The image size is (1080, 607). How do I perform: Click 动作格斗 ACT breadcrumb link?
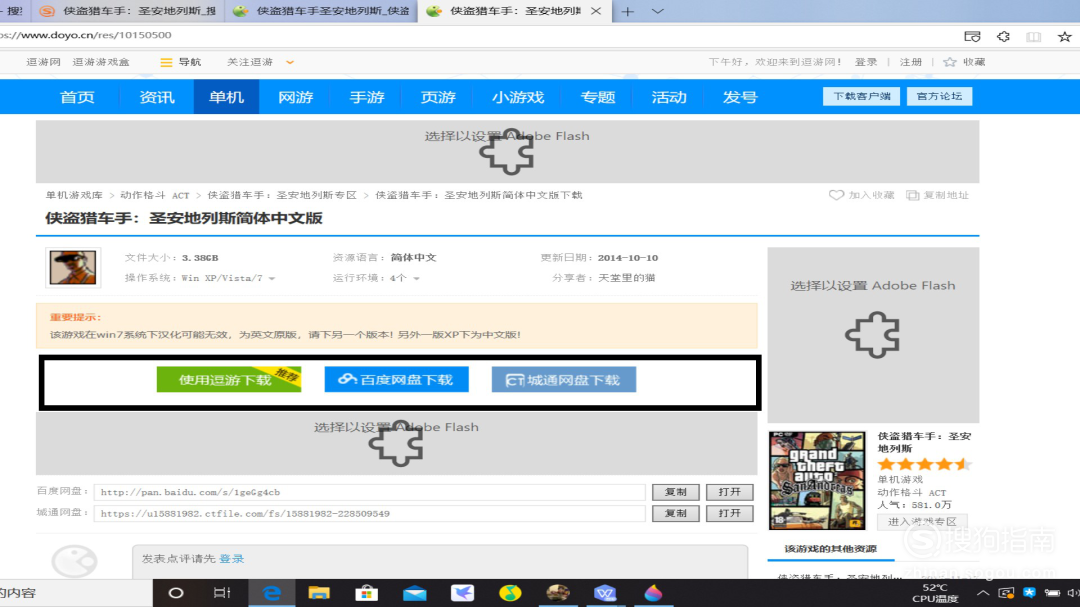point(154,195)
